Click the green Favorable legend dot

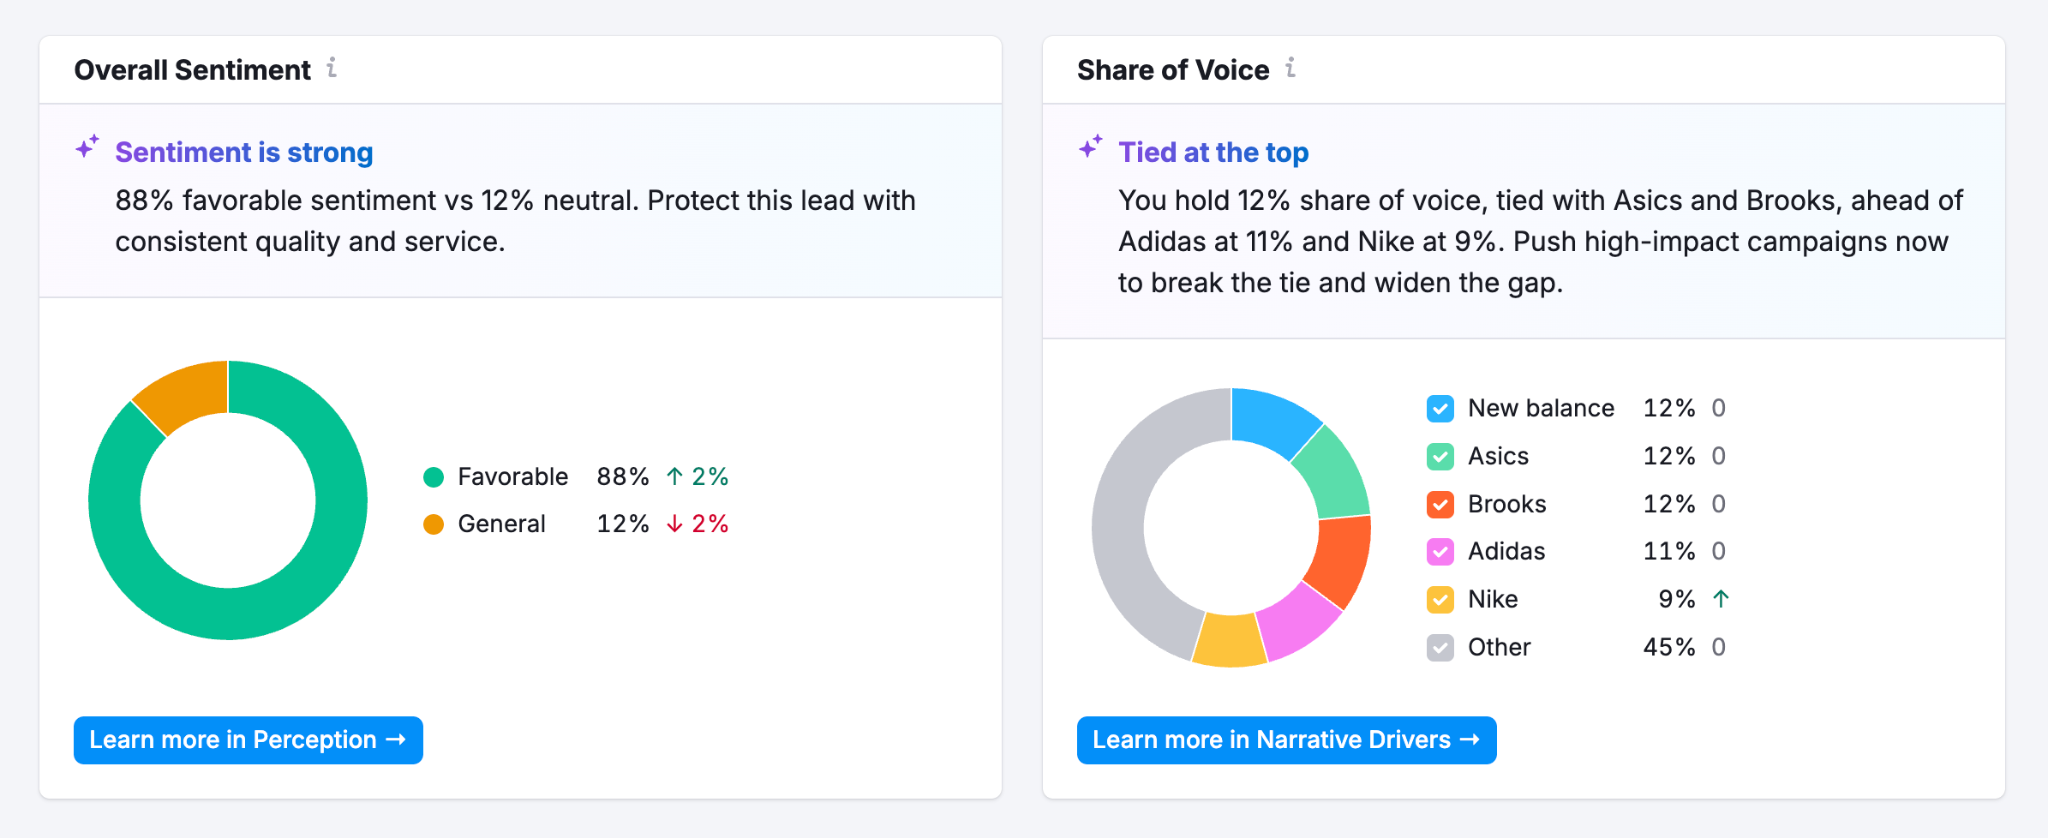pos(433,477)
